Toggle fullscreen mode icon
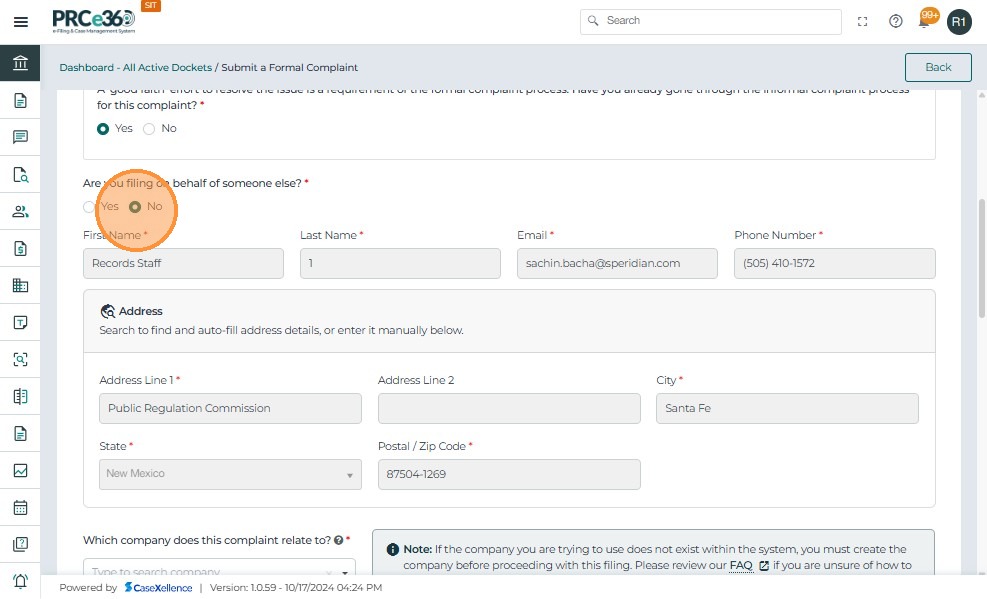 pyautogui.click(x=863, y=21)
